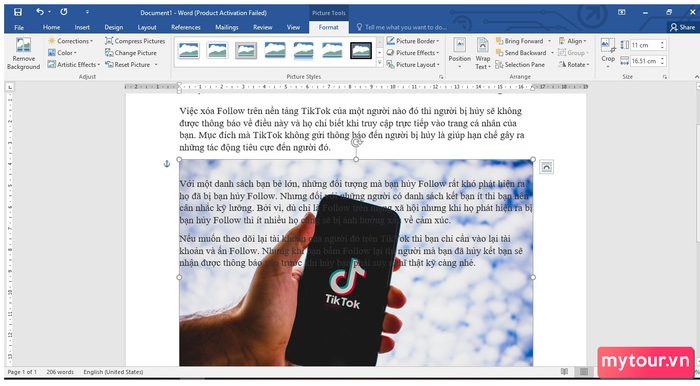
Task: Click the tab selector at ruler corner
Action: 10,87
